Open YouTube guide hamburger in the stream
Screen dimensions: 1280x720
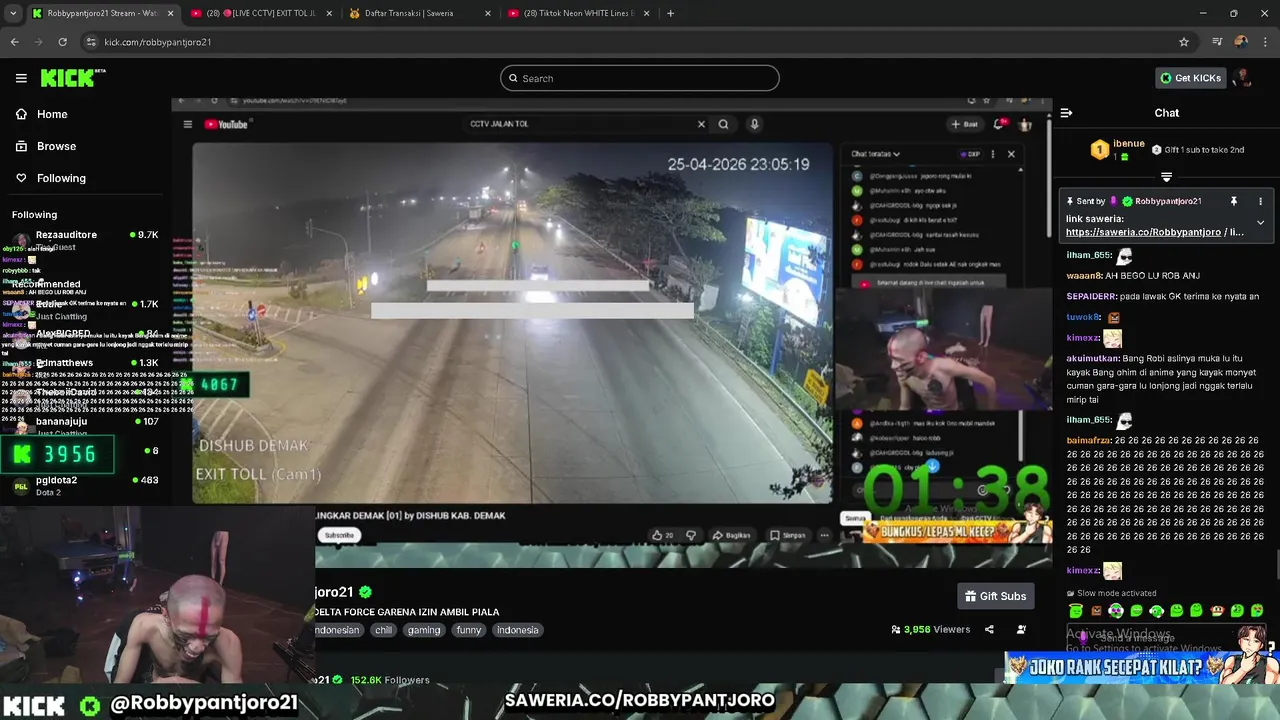(x=187, y=124)
